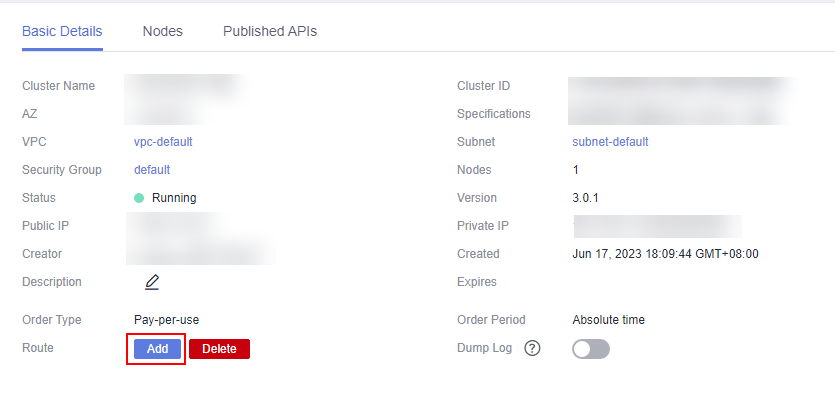Screen dimensions: 835x393
Task: Click the Creator label
Action: click(x=42, y=254)
